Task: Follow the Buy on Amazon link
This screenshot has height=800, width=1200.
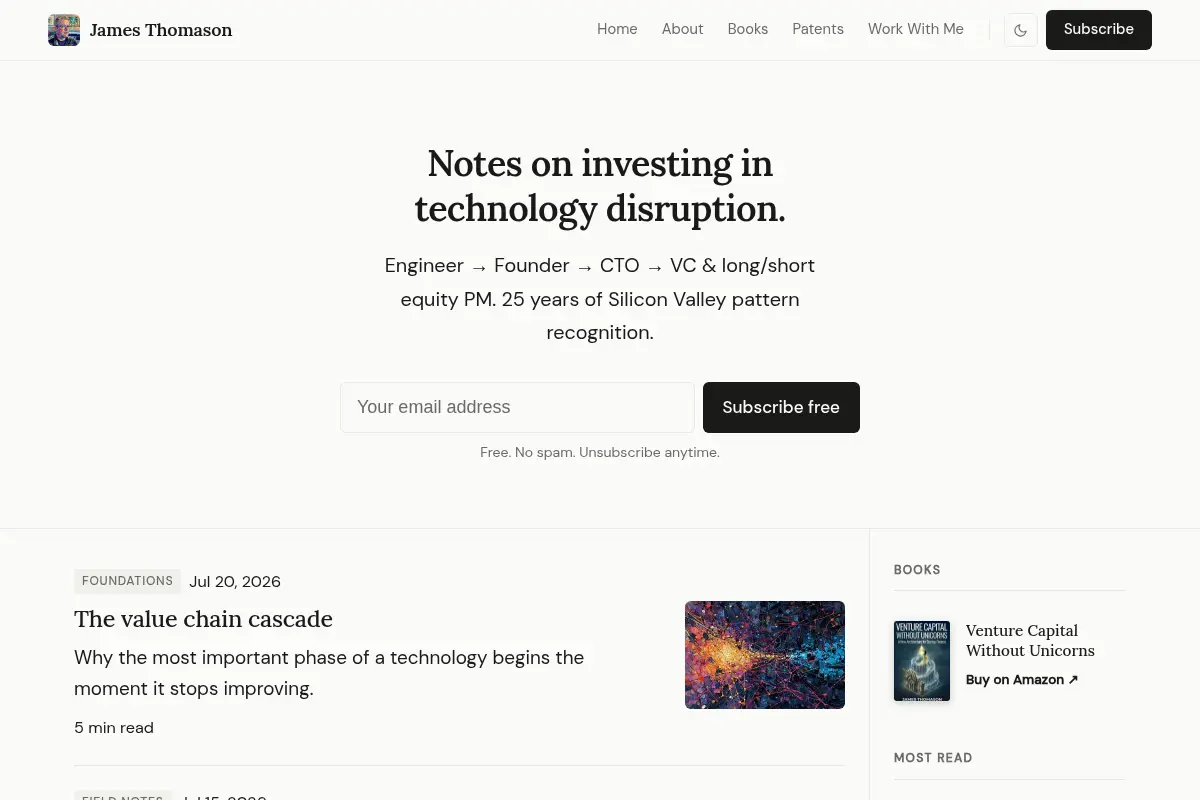Action: point(1022,680)
